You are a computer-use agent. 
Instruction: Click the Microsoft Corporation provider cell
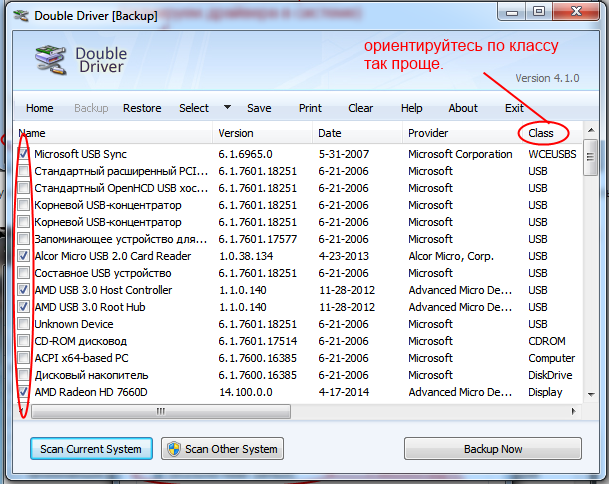pyautogui.click(x=460, y=154)
